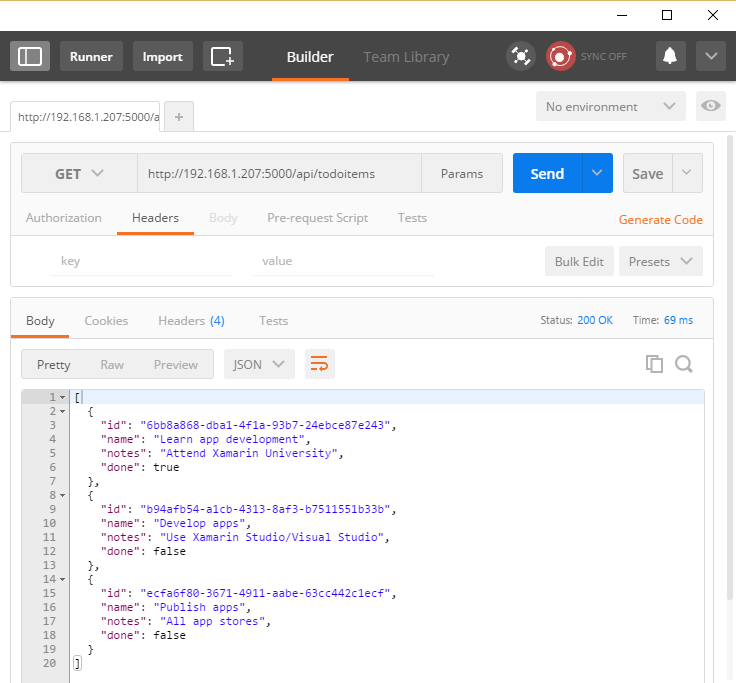Image resolution: width=736 pixels, height=683 pixels.
Task: Click the id starting with ecfa6f80
Action: coord(265,593)
